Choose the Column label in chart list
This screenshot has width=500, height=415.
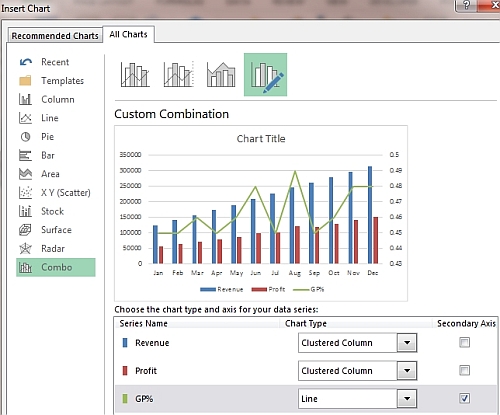tap(58, 99)
